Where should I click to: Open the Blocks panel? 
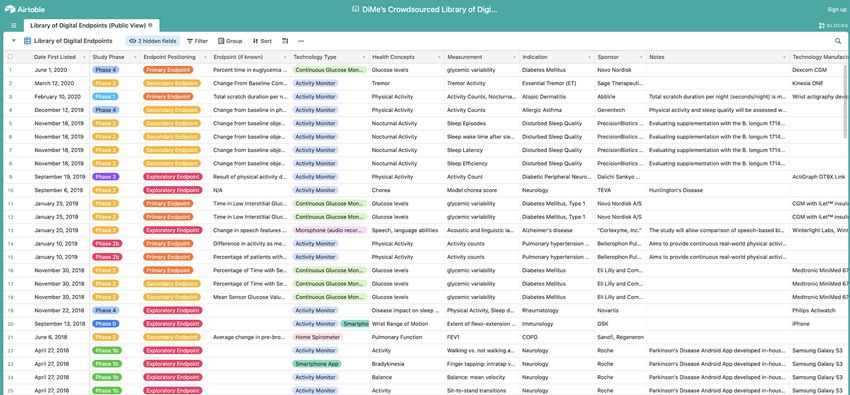(x=833, y=25)
